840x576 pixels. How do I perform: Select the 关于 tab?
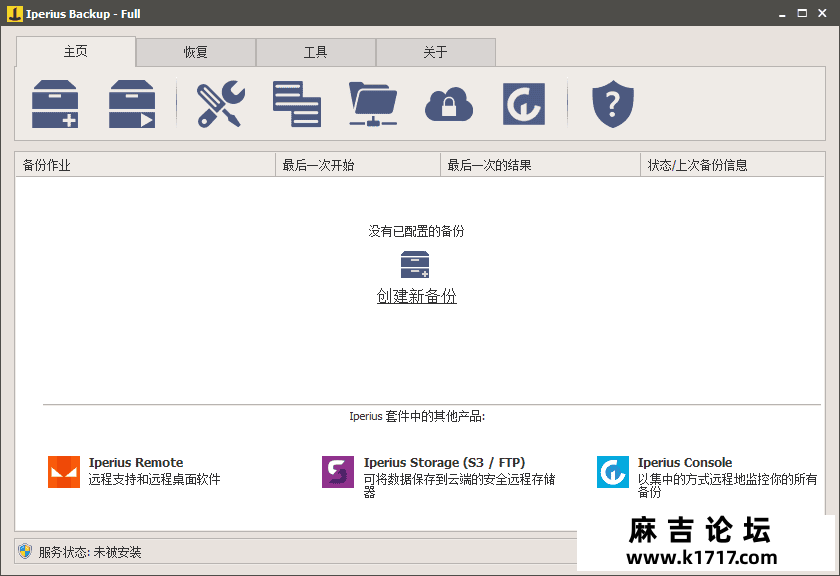click(x=436, y=52)
